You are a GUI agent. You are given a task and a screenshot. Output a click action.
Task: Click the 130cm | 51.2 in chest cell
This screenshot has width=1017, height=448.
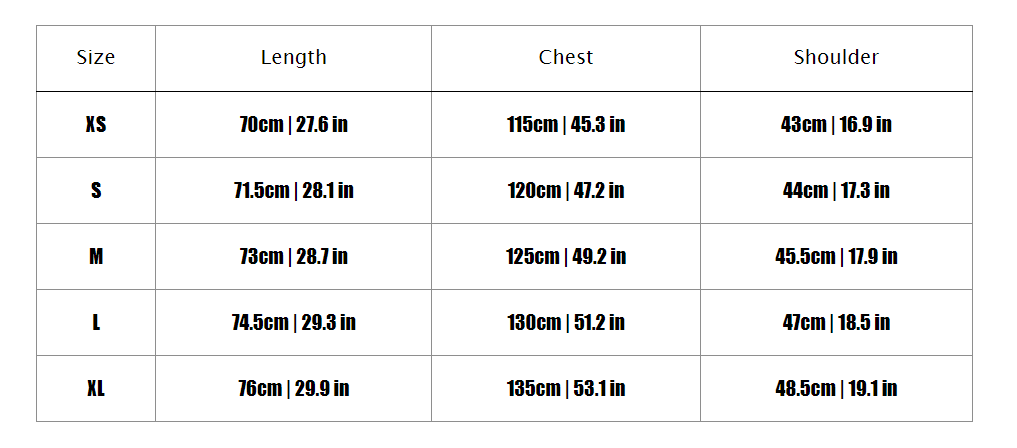coord(566,323)
